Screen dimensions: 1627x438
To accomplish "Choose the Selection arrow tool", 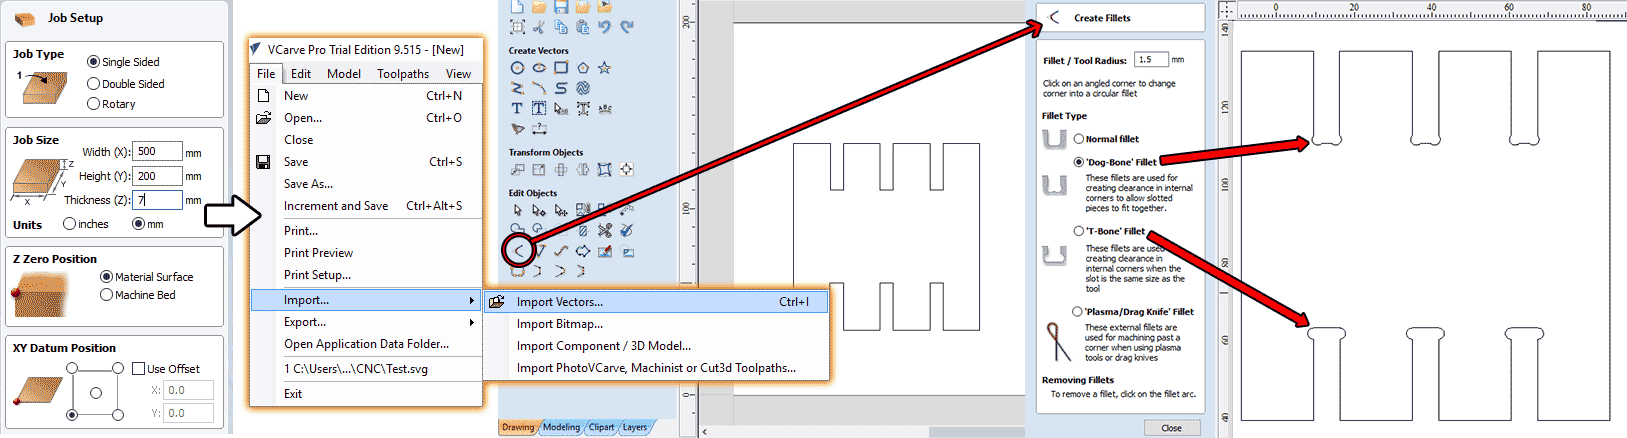I will point(517,209).
